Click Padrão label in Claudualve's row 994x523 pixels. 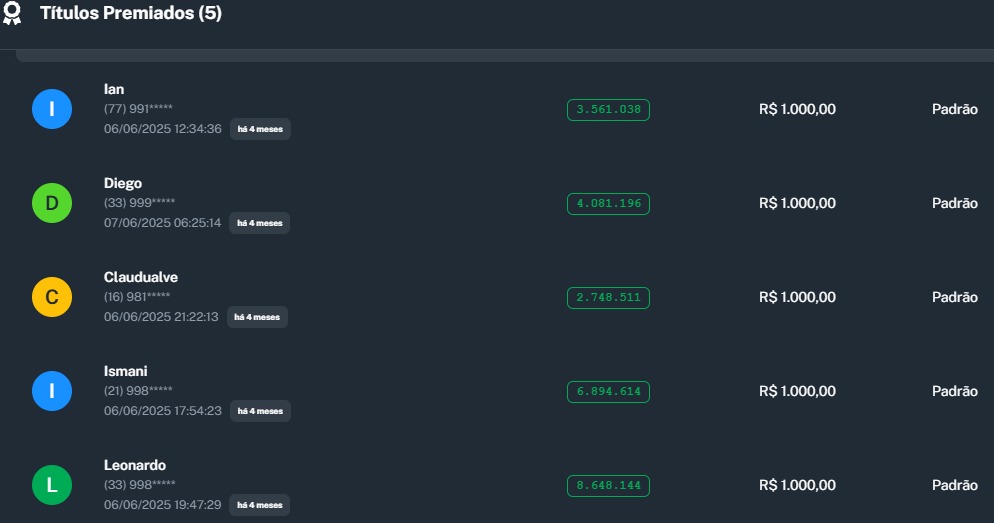(x=954, y=297)
